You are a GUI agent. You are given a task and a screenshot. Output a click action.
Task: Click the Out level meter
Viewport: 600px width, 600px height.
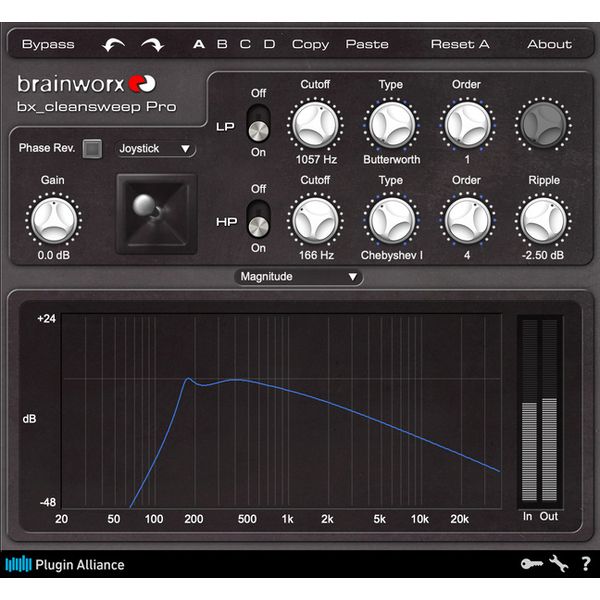[x=549, y=410]
